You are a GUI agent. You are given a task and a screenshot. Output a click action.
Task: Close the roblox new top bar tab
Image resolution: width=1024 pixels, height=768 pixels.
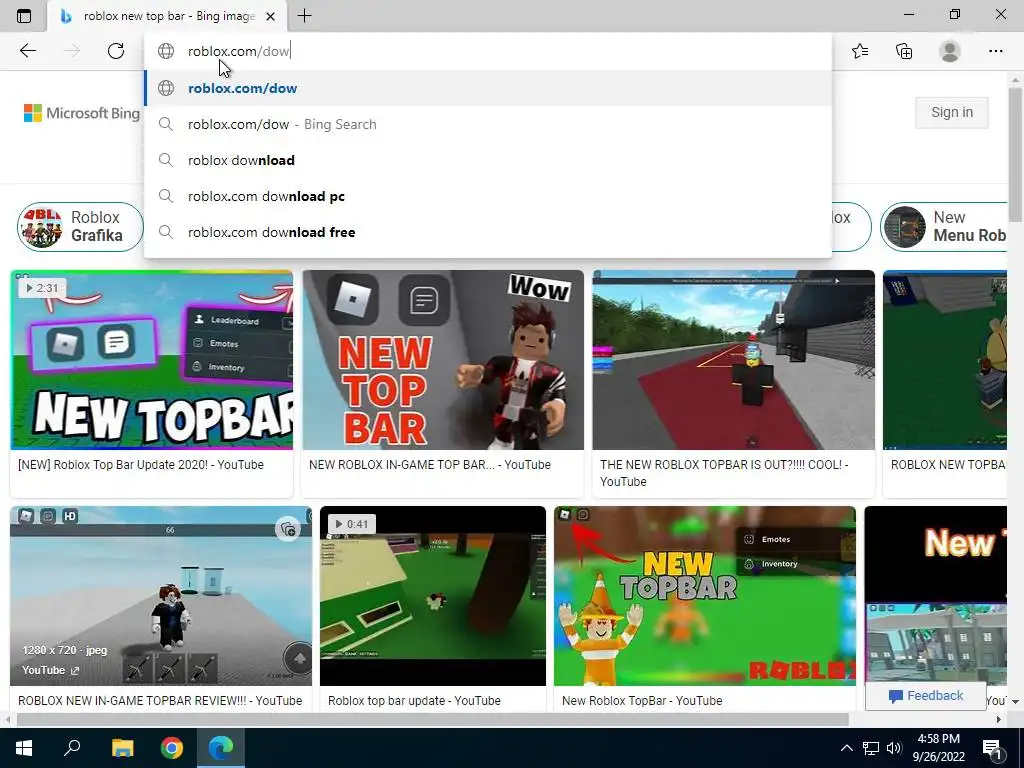click(270, 16)
